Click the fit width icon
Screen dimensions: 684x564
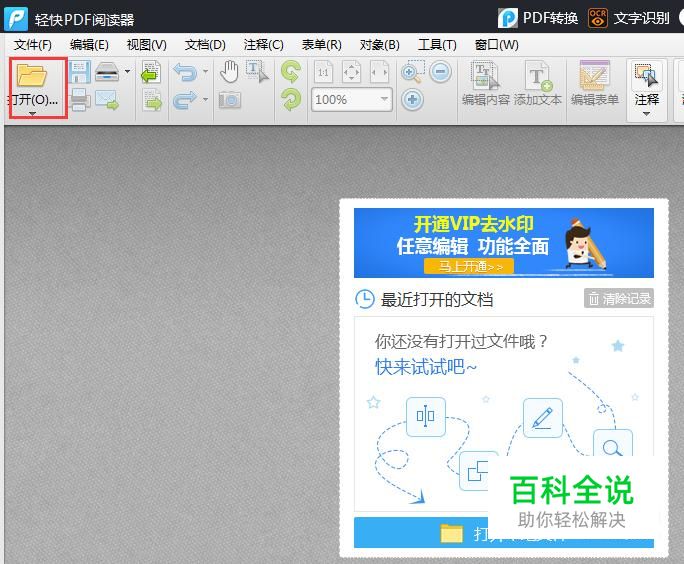tap(379, 72)
